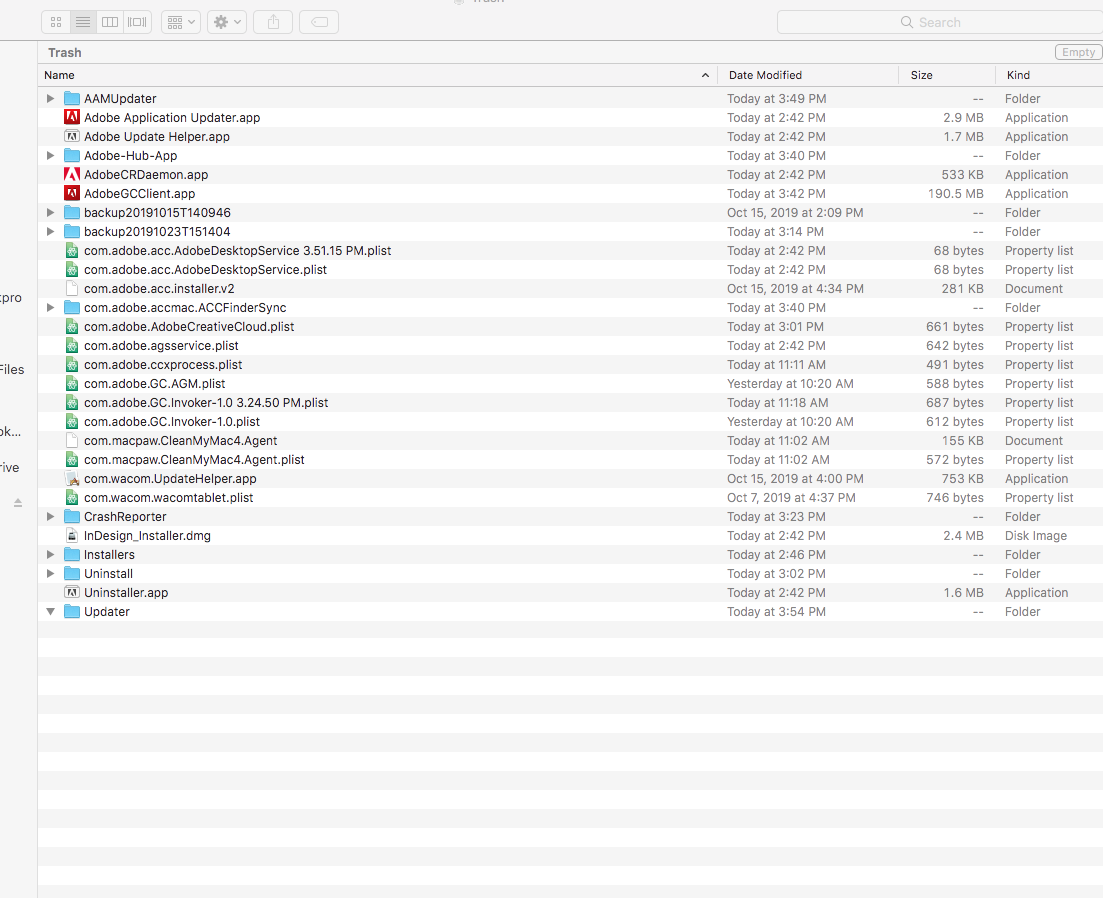
Task: Click the Trash path bar title
Action: (65, 53)
